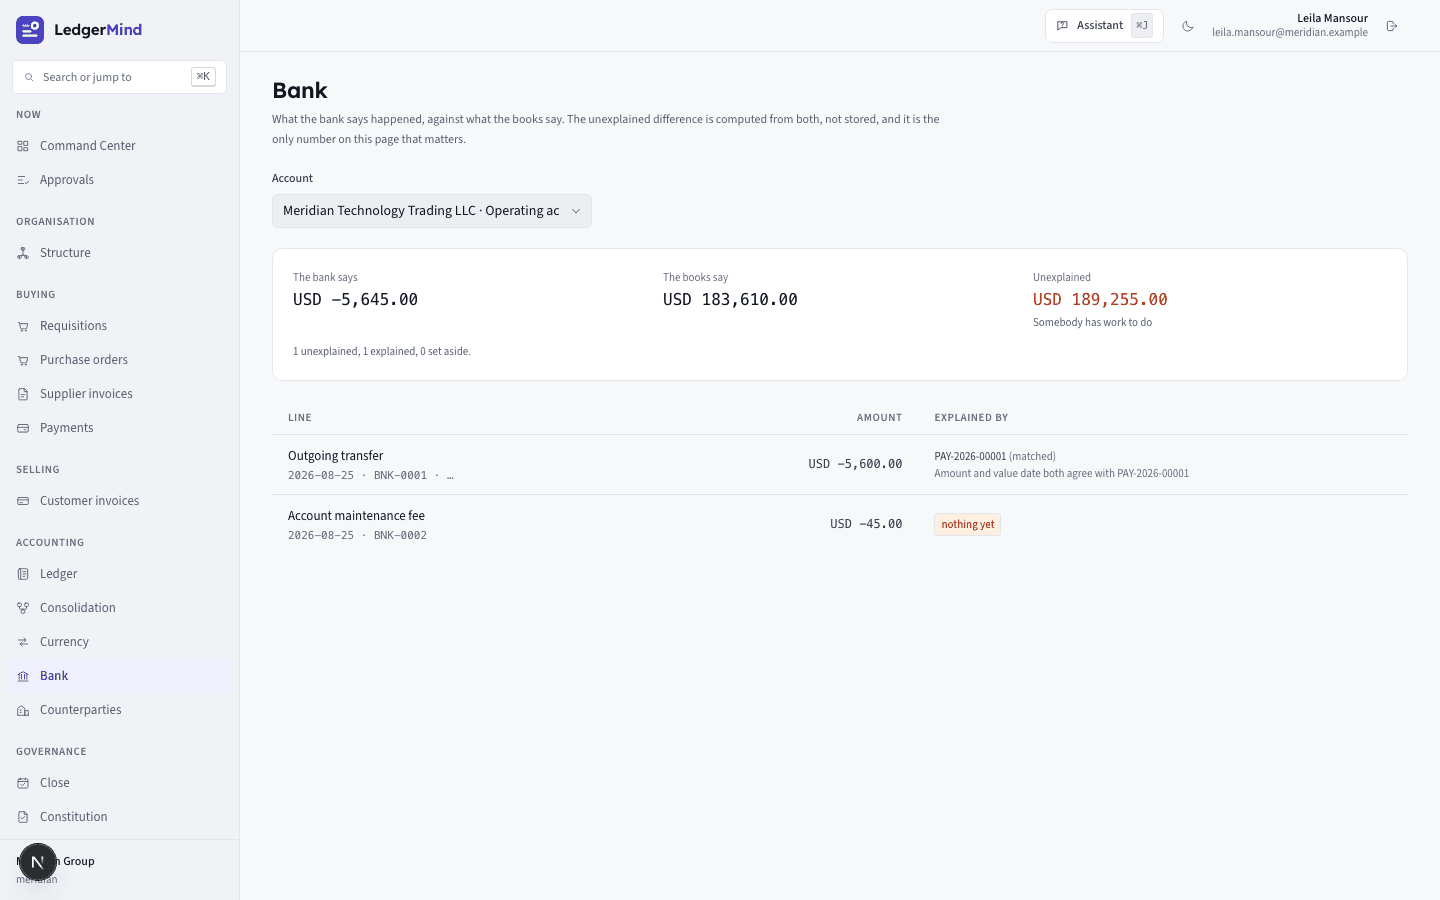Viewport: 1440px width, 900px height.
Task: Click the Structure org-chart icon
Action: point(23,253)
